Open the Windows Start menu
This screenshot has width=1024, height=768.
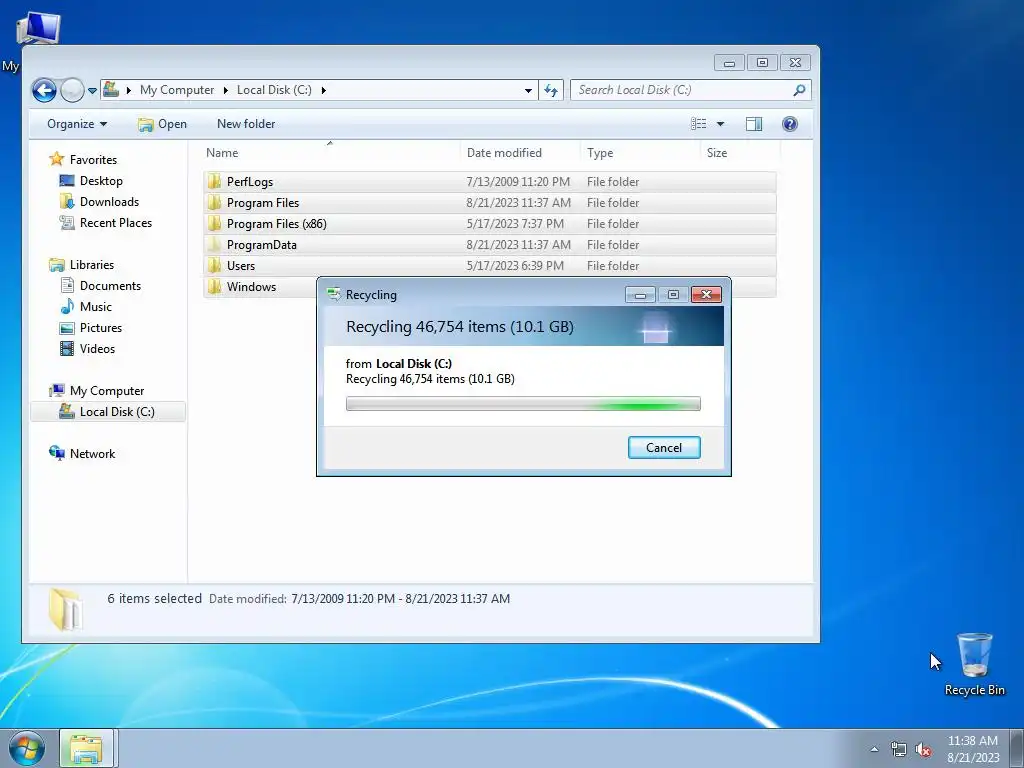[x=27, y=749]
